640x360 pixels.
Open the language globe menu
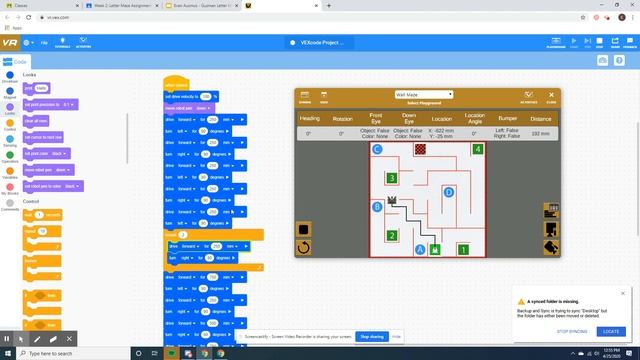click(28, 42)
